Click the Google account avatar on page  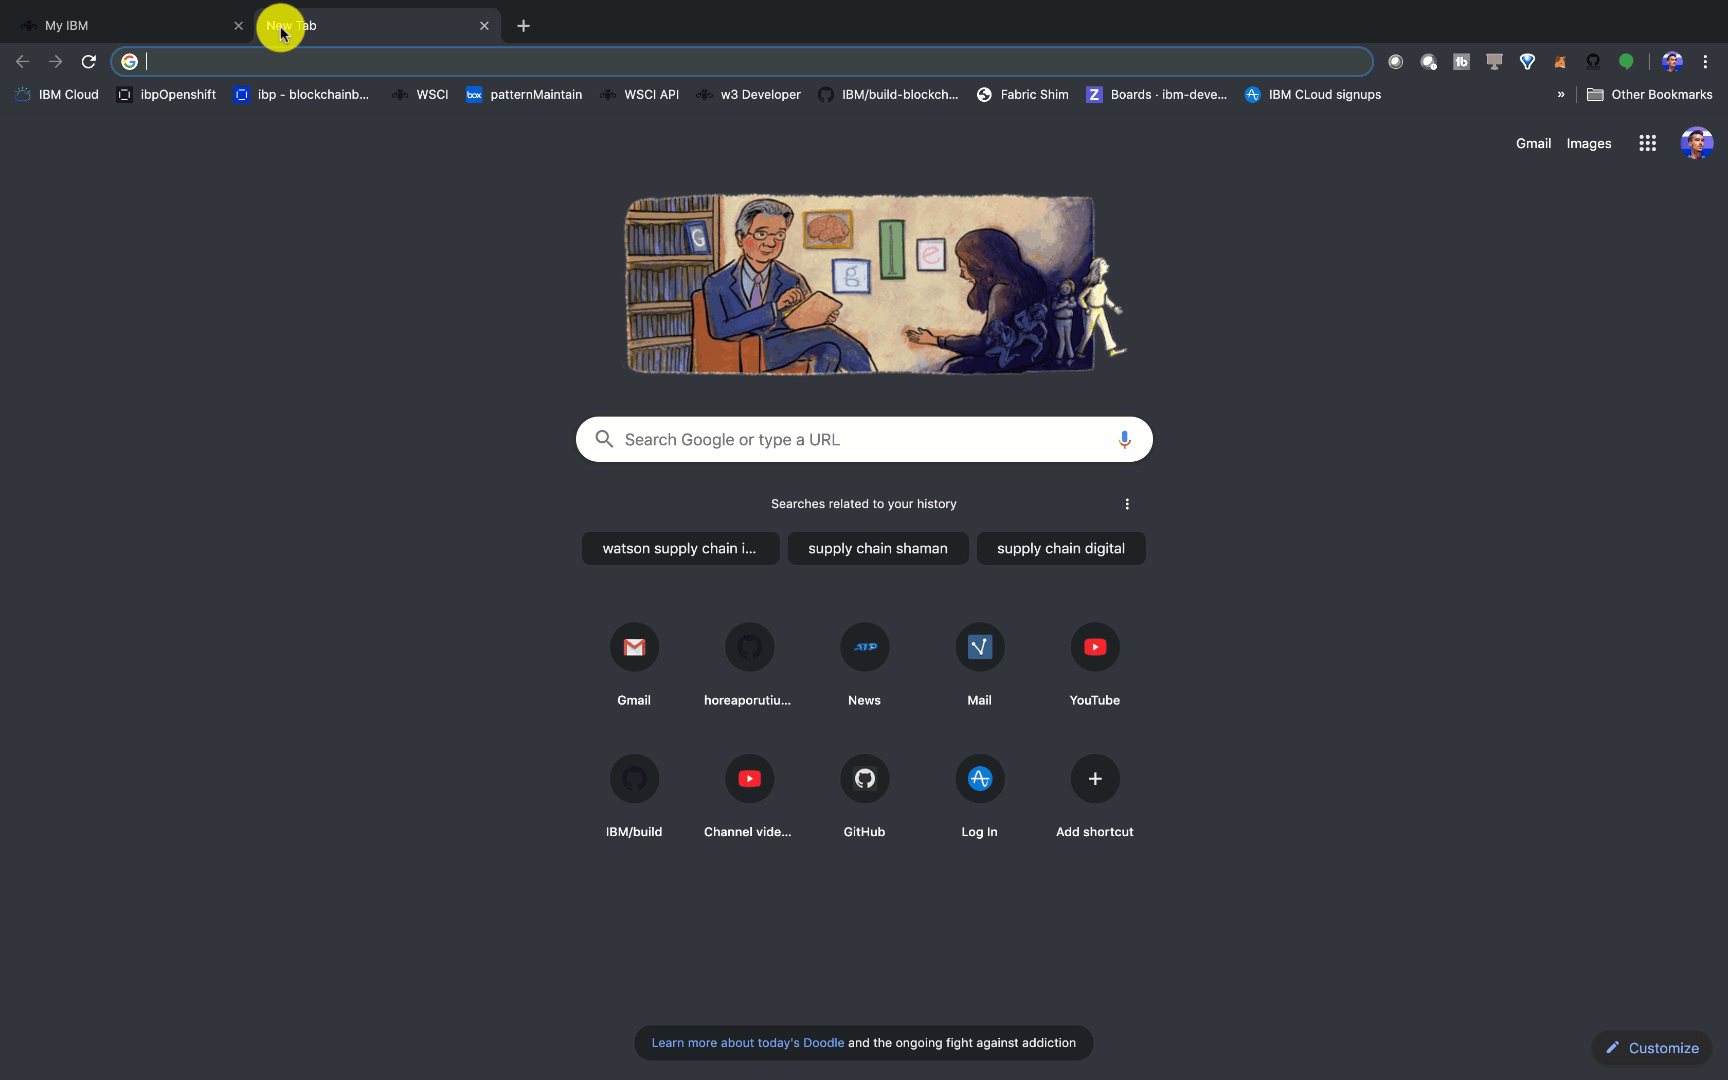pyautogui.click(x=1697, y=144)
